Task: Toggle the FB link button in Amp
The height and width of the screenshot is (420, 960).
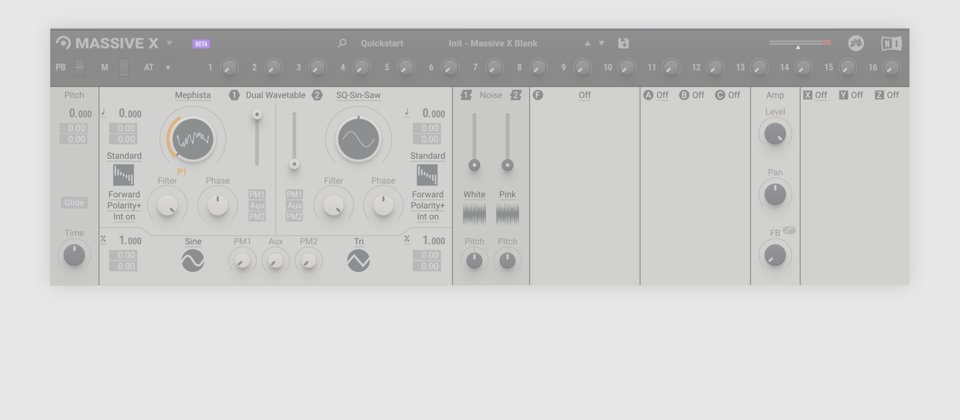Action: (789, 230)
